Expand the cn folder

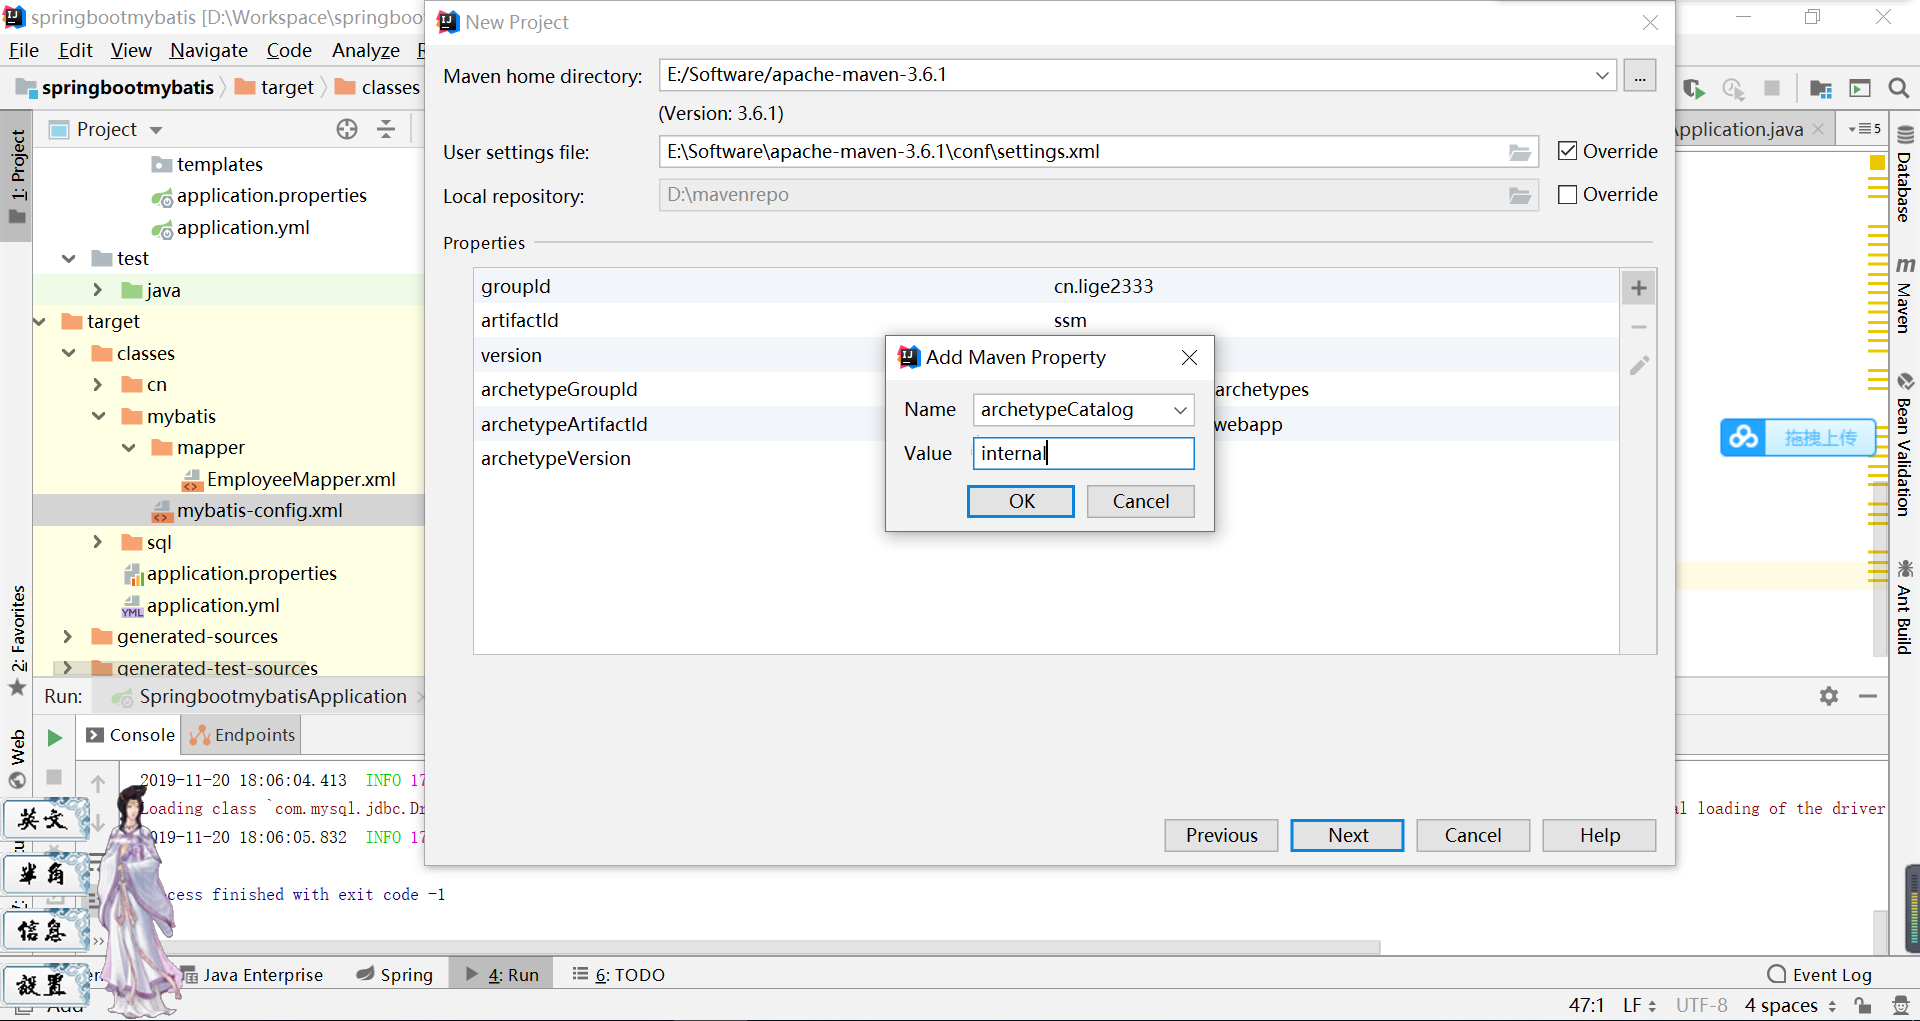click(x=98, y=385)
